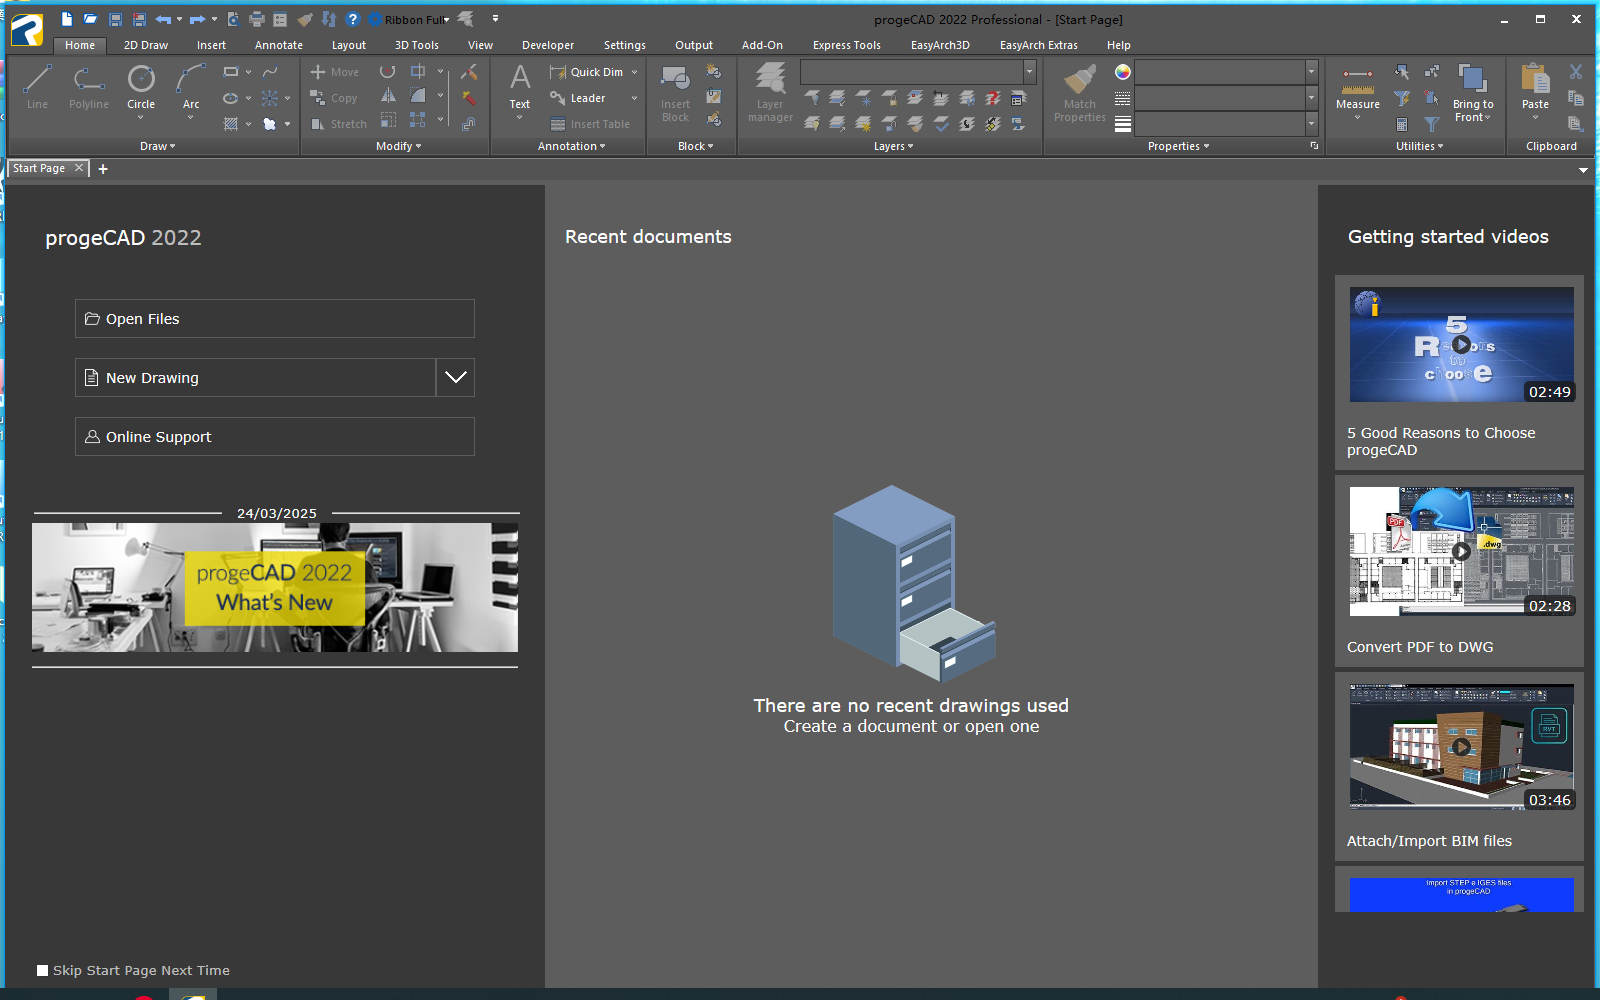Expand the Layers panel
The height and width of the screenshot is (1000, 1600).
point(893,146)
